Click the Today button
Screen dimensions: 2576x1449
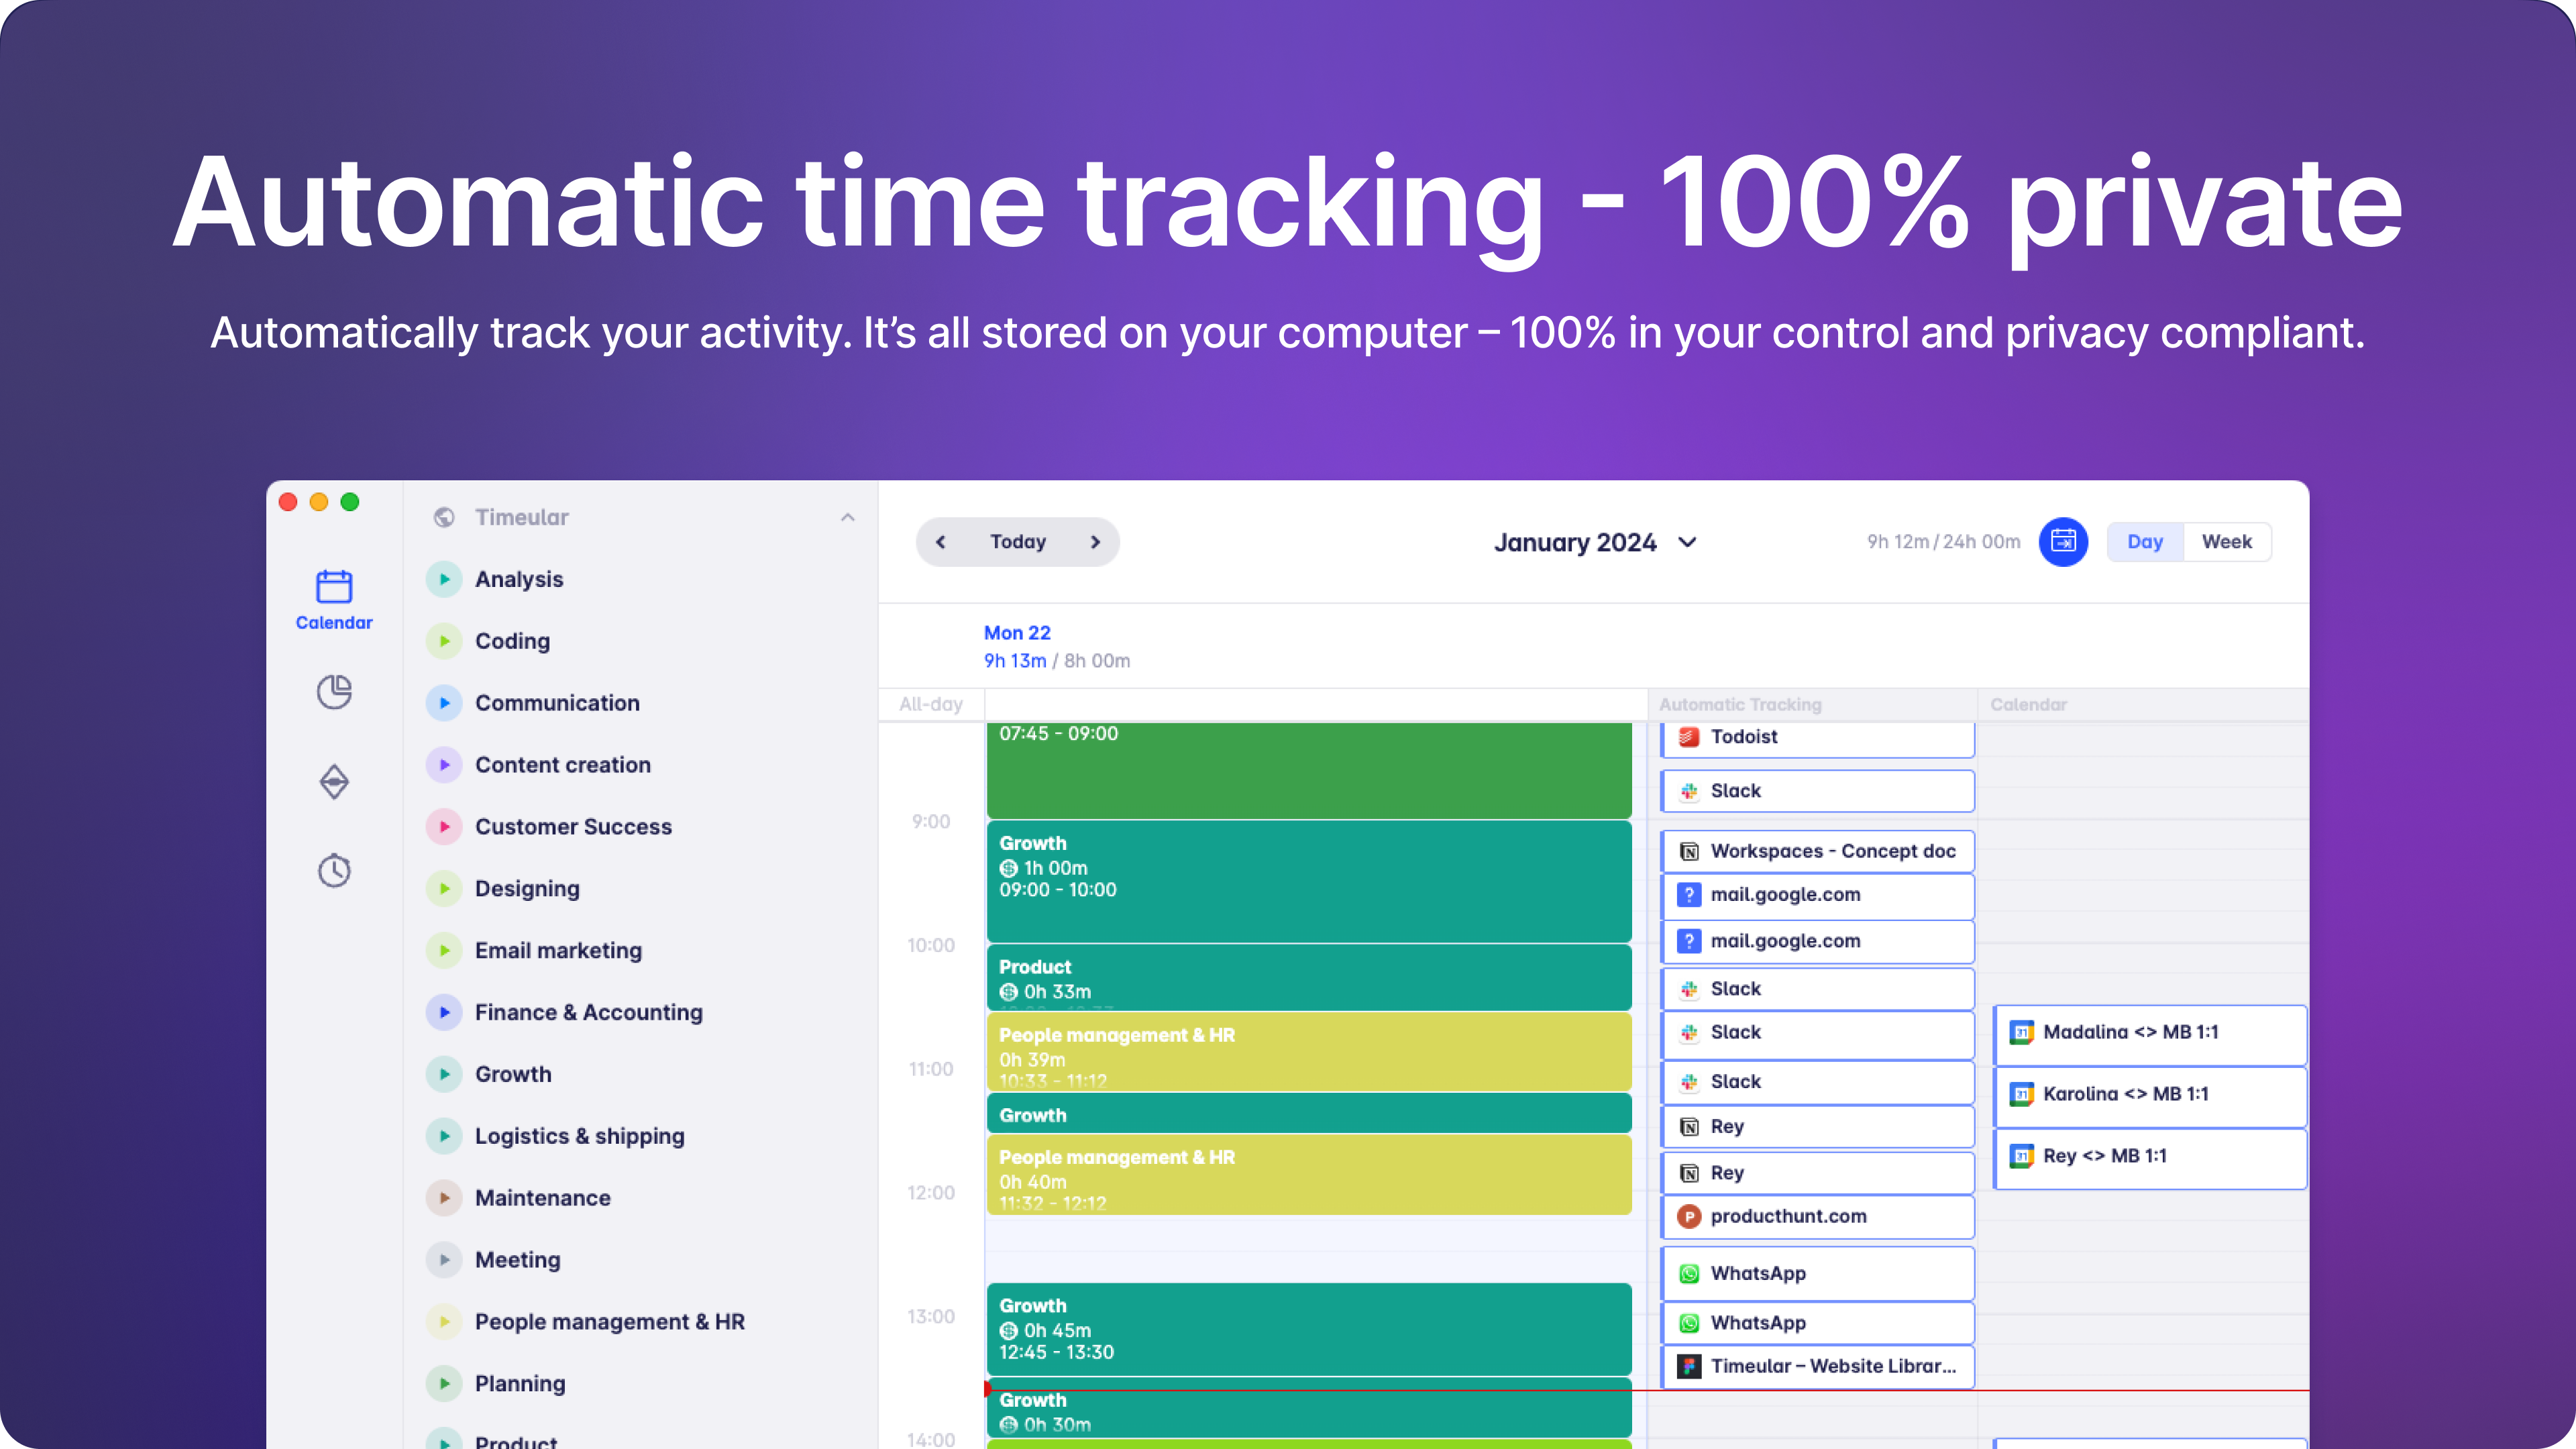click(x=1018, y=542)
